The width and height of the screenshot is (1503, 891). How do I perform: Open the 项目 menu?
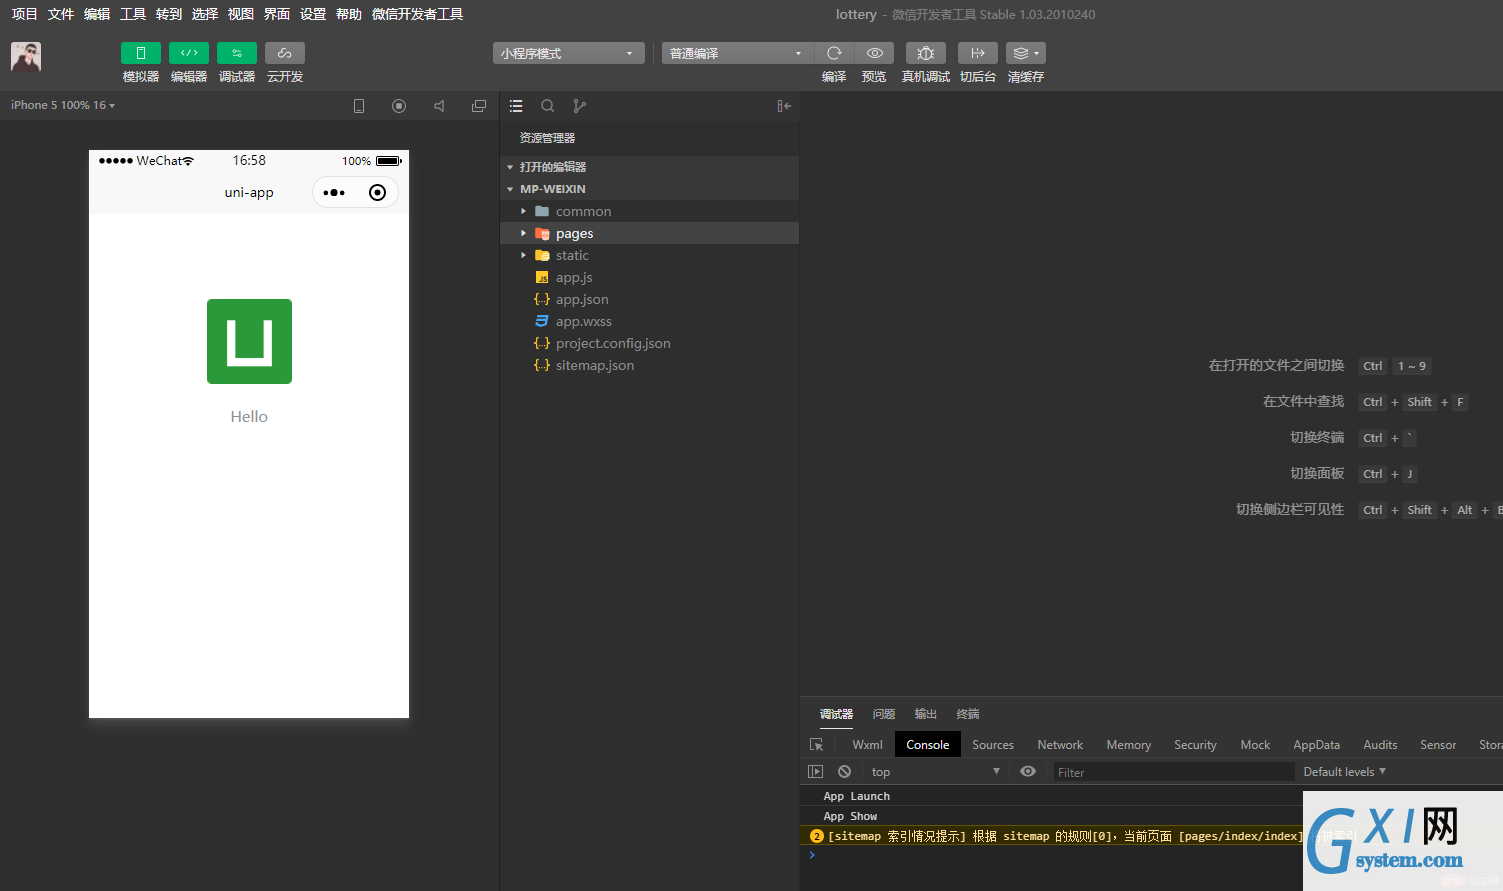(x=25, y=14)
